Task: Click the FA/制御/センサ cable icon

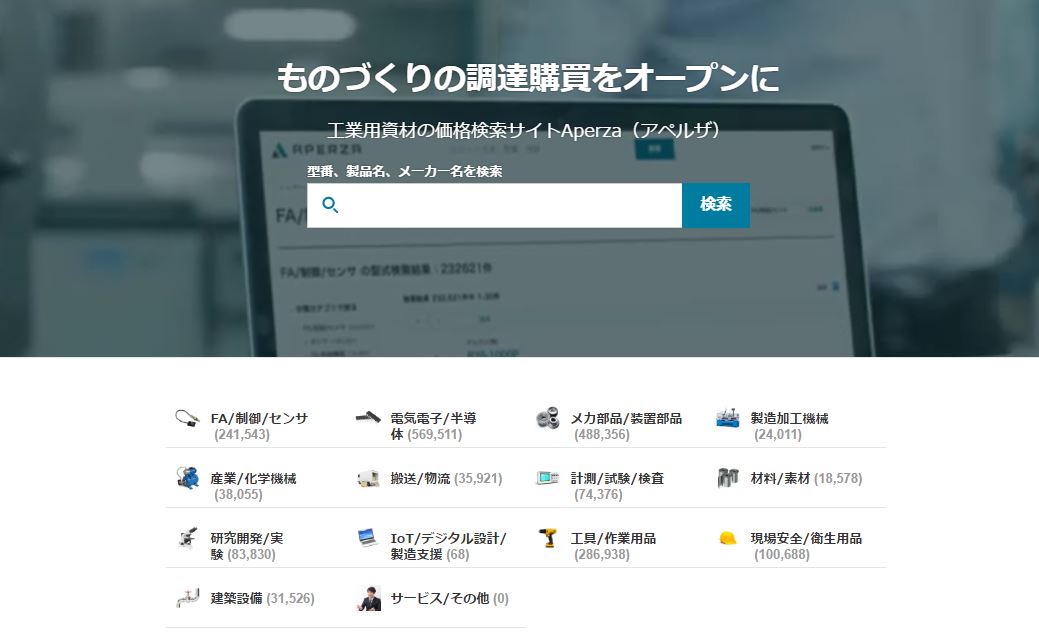Action: point(187,418)
